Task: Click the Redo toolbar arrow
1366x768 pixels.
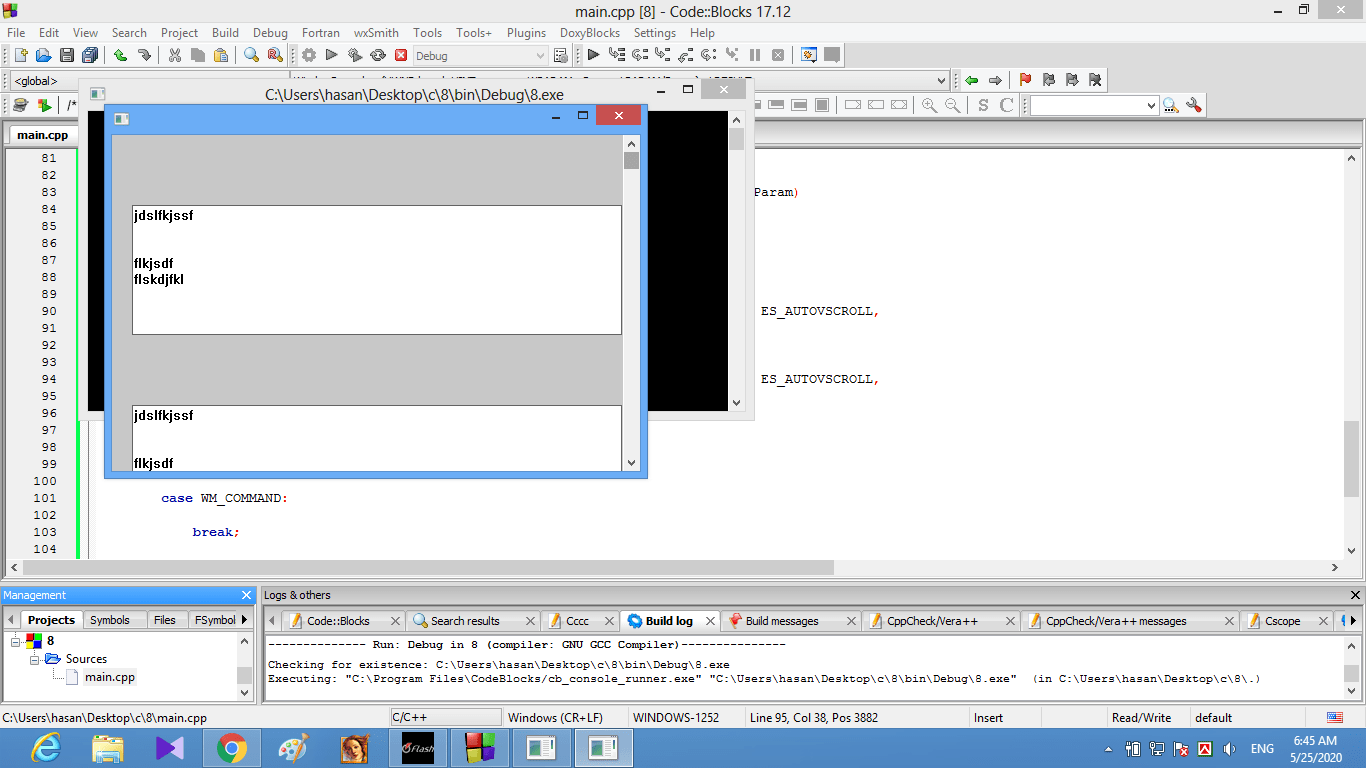Action: pos(144,55)
